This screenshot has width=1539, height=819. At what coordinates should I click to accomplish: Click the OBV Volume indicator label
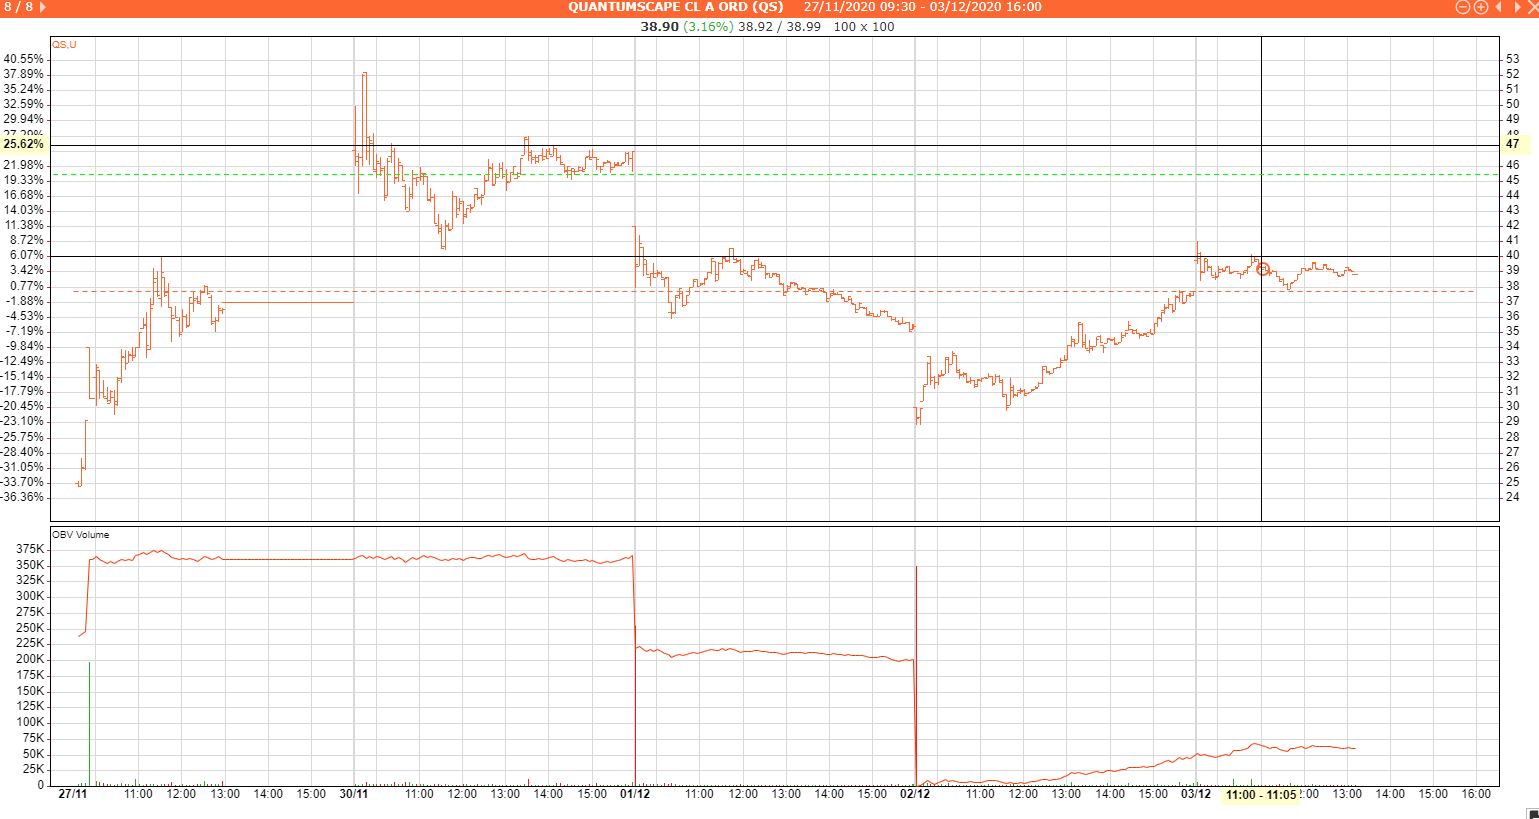point(81,535)
